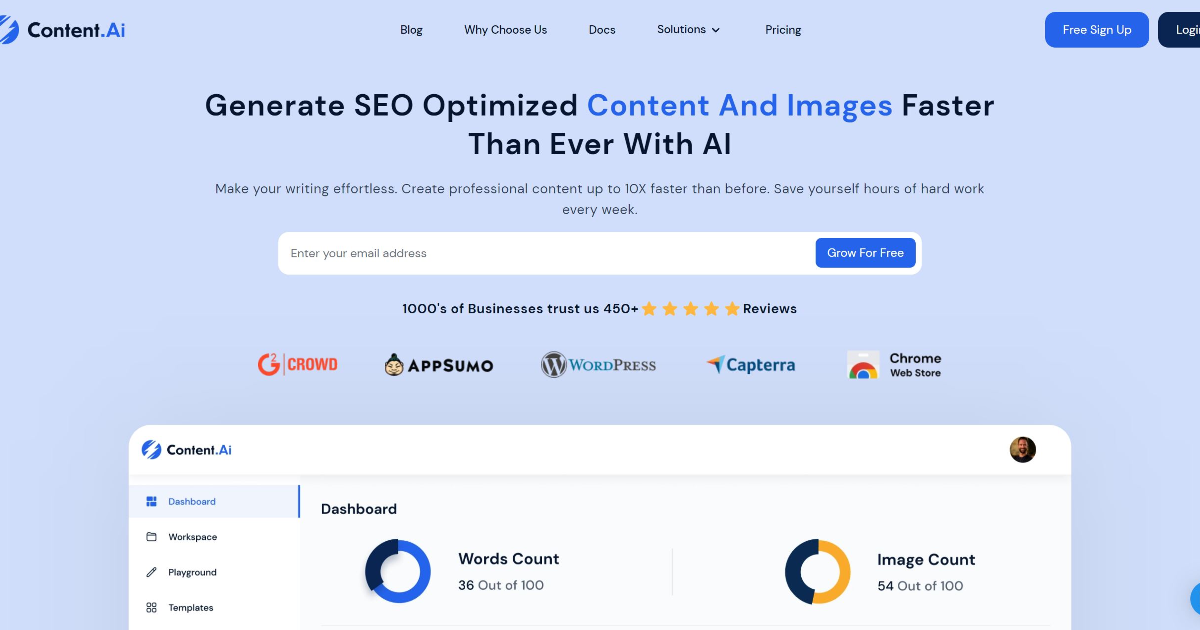
Task: Open the Docs link
Action: pos(602,30)
